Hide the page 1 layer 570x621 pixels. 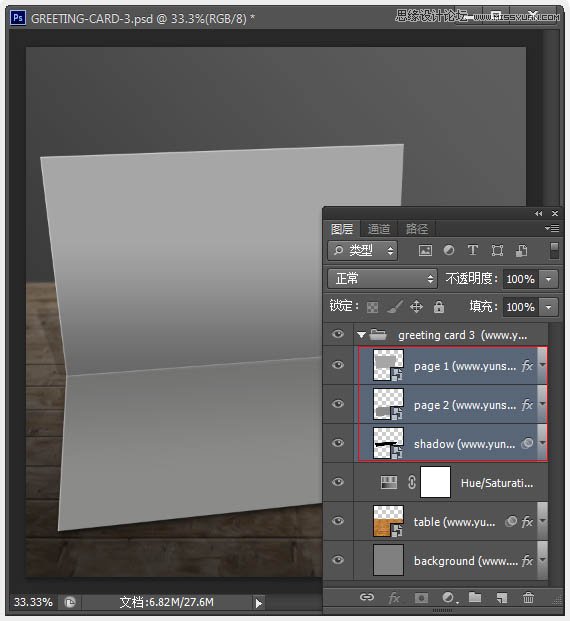pos(338,365)
